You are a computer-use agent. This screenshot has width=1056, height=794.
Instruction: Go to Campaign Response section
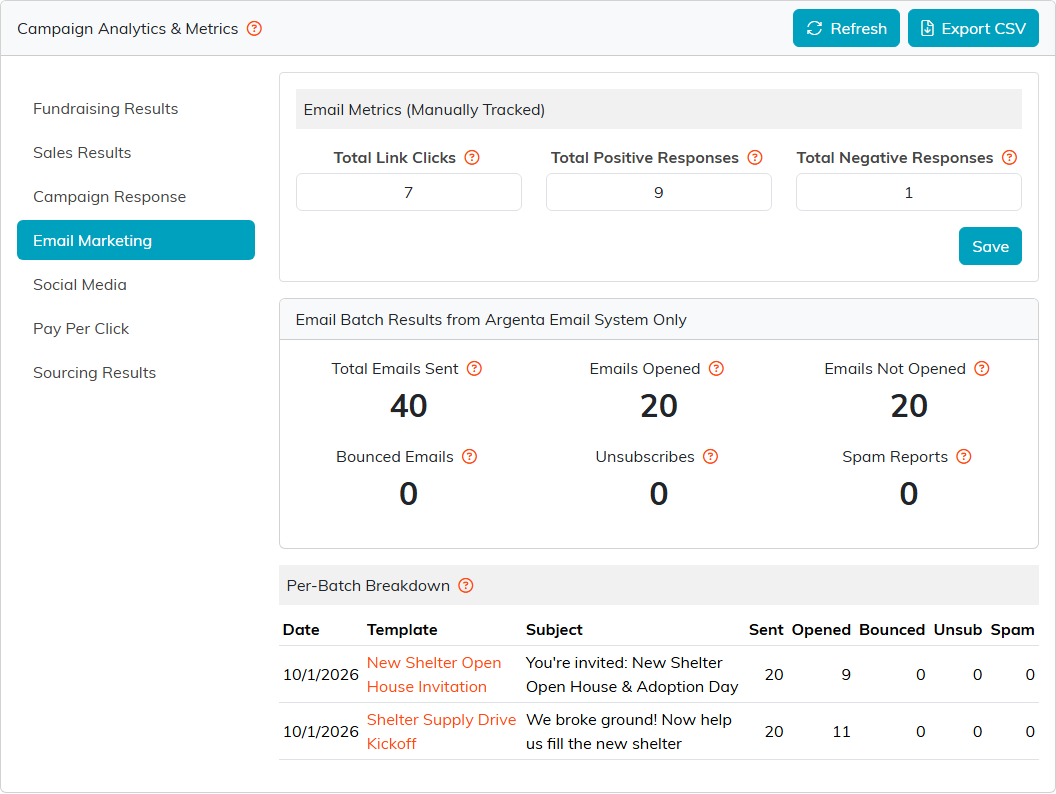point(135,197)
